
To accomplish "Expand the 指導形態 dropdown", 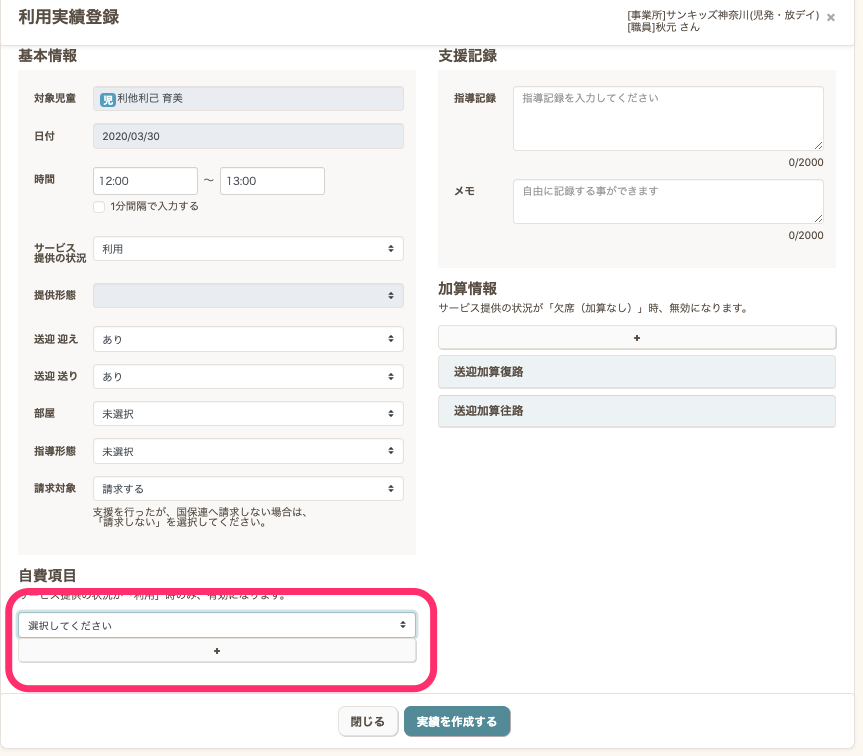I will click(x=248, y=451).
